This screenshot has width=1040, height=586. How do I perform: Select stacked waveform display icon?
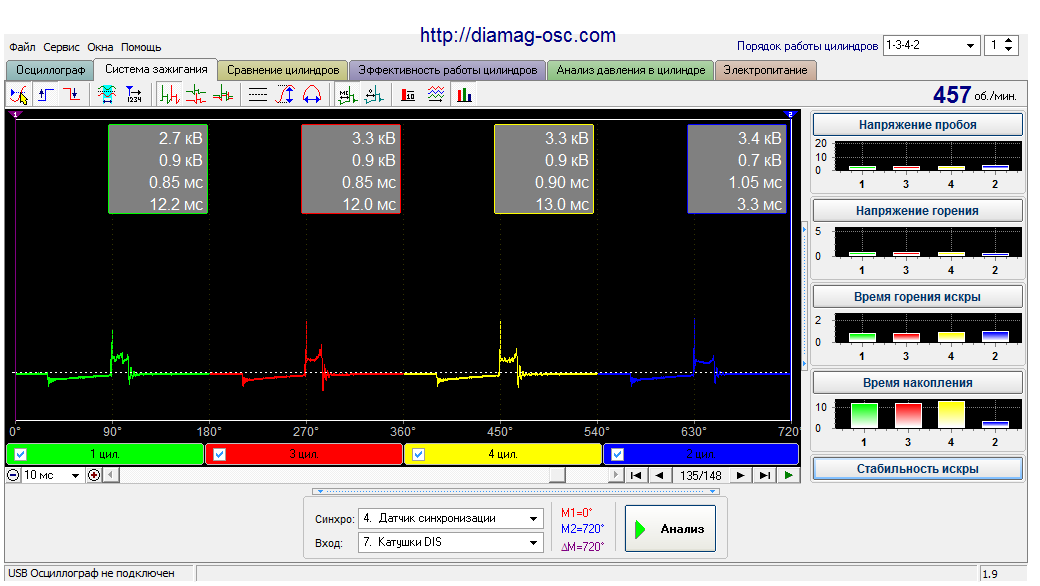(196, 95)
